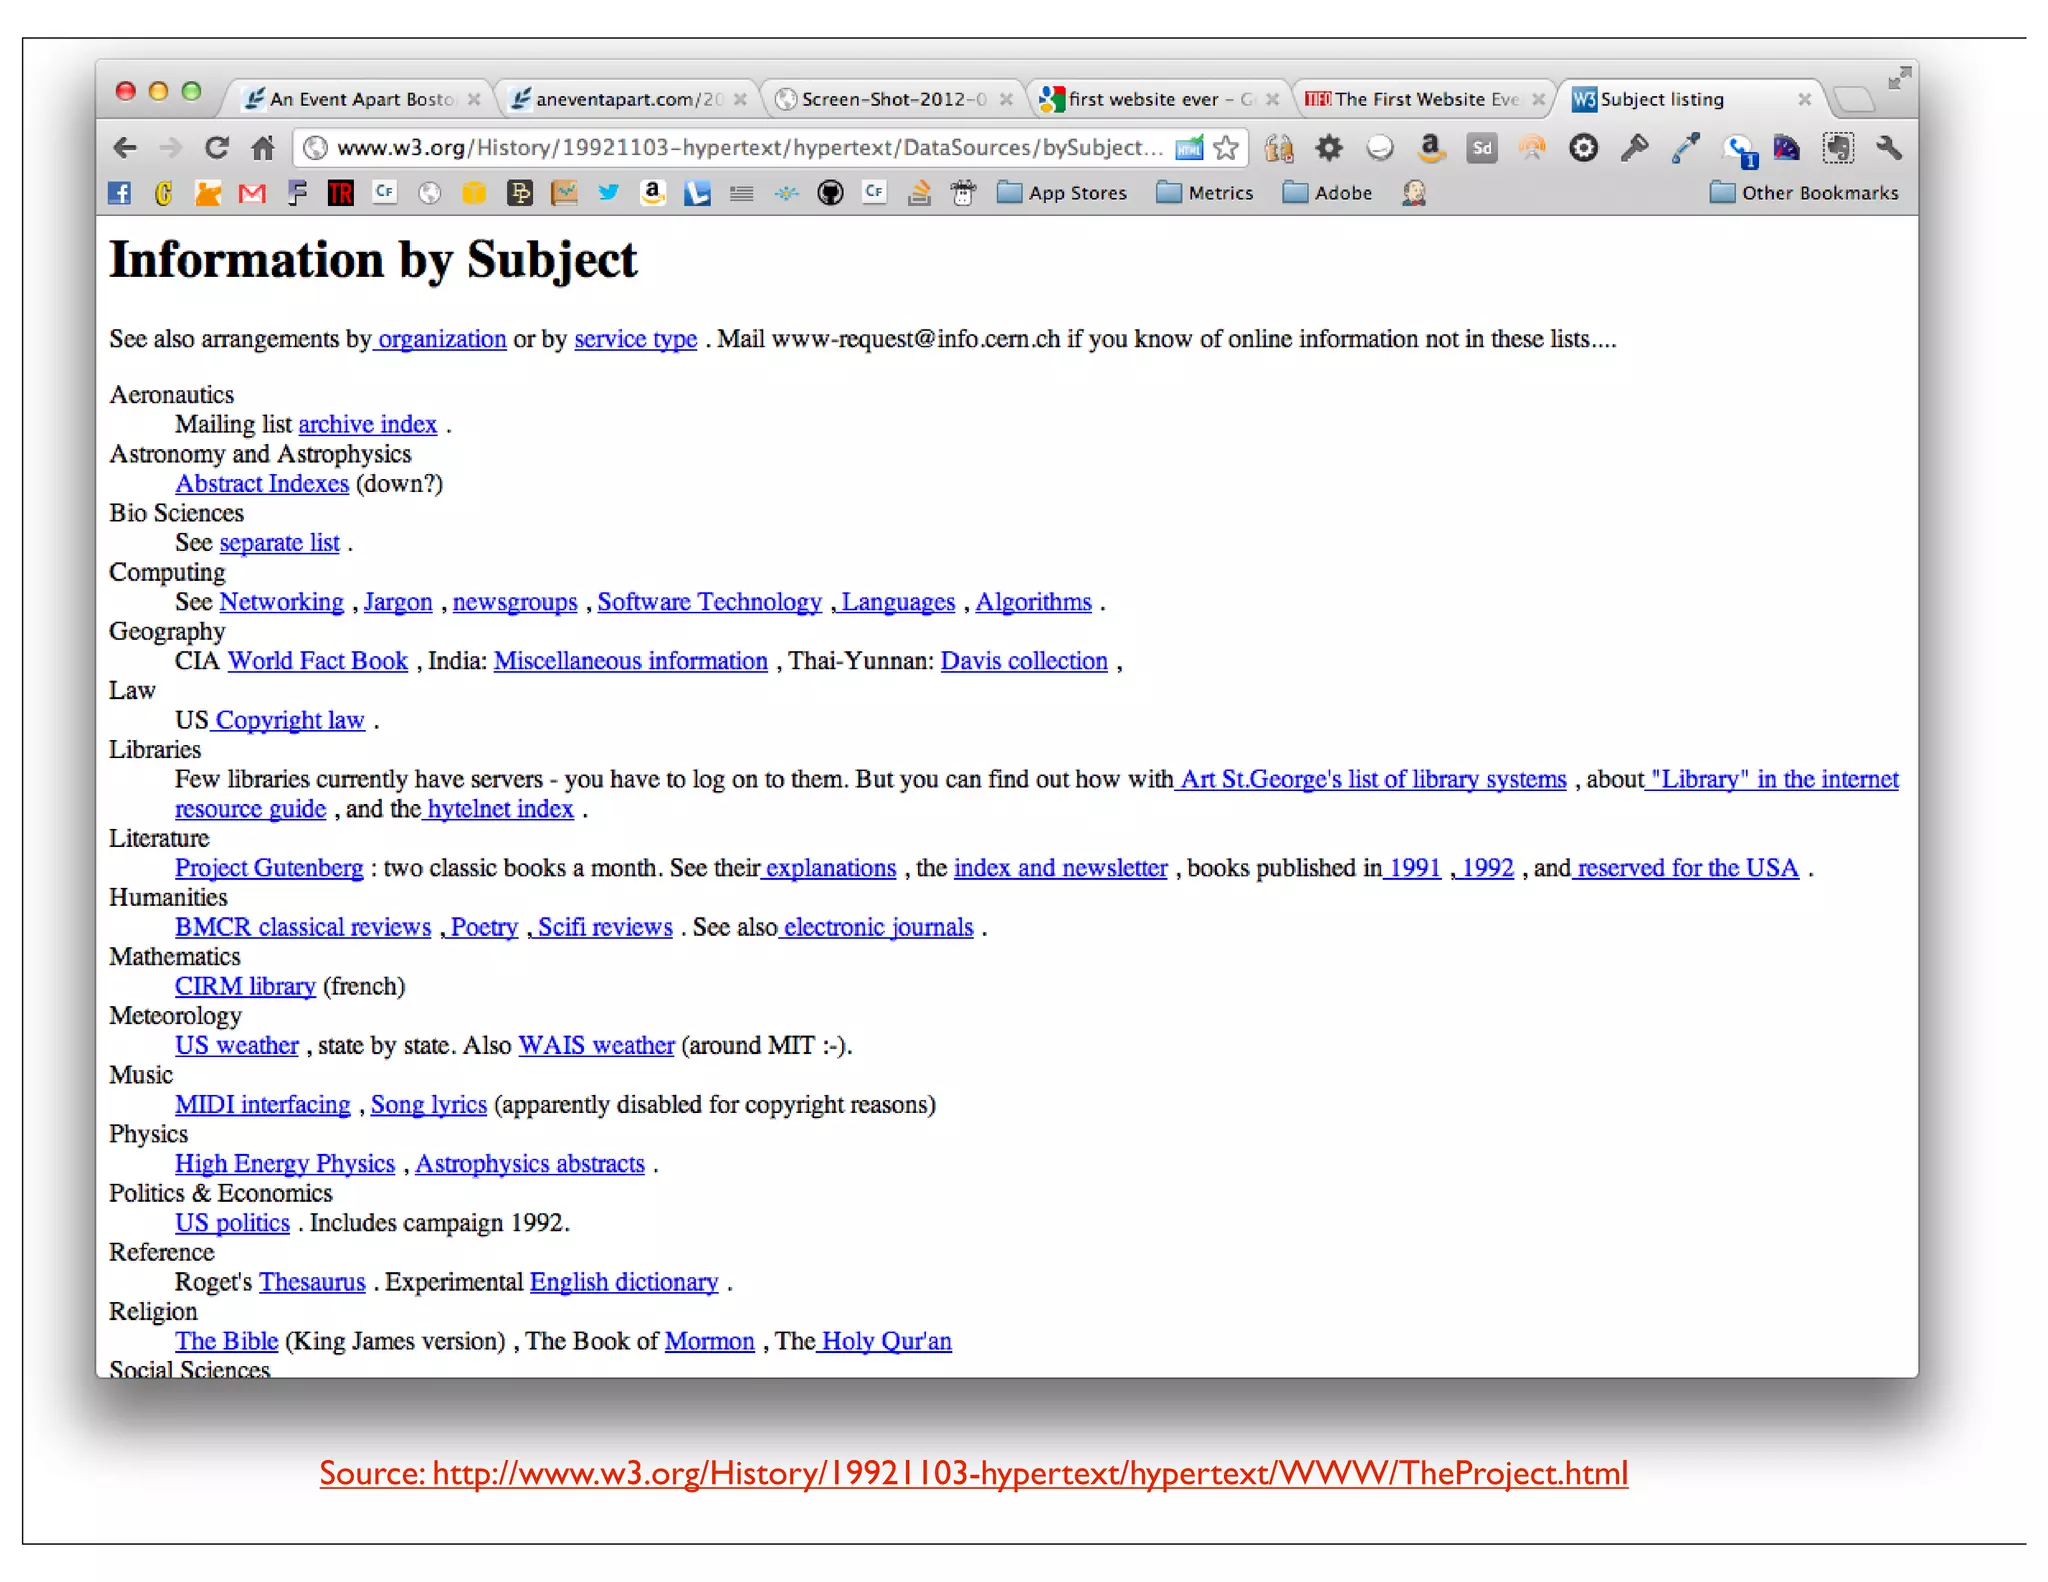2048x1582 pixels.
Task: Reload the page with the refresh icon
Action: (216, 148)
